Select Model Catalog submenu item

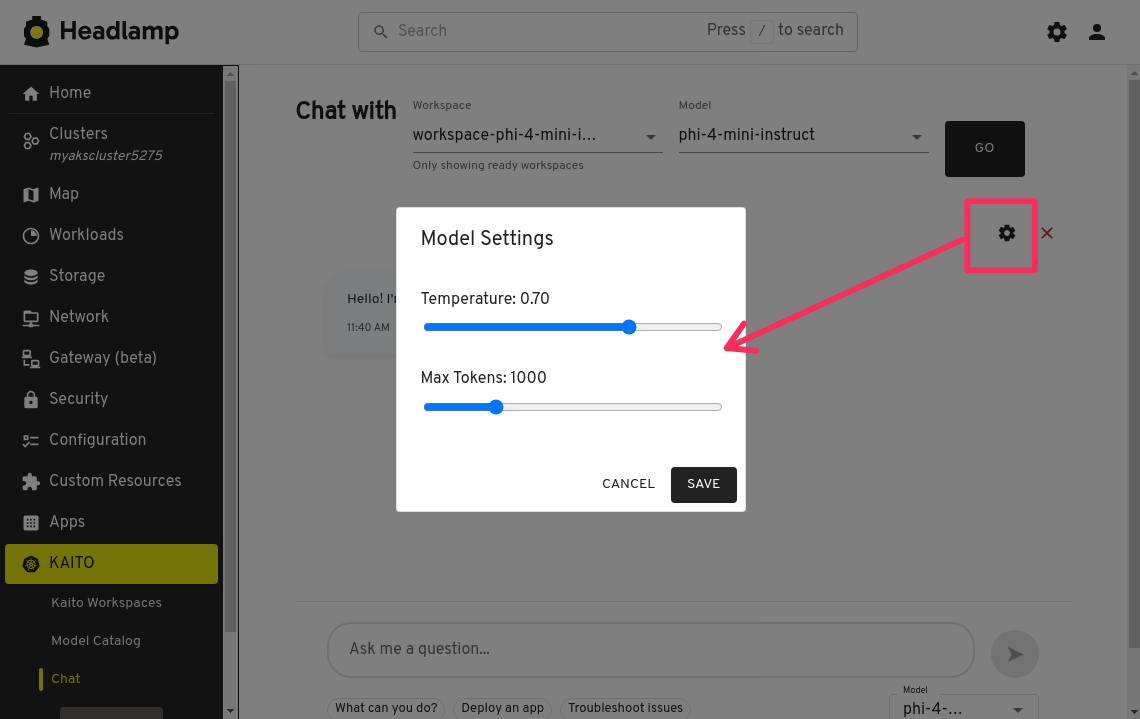tap(96, 641)
